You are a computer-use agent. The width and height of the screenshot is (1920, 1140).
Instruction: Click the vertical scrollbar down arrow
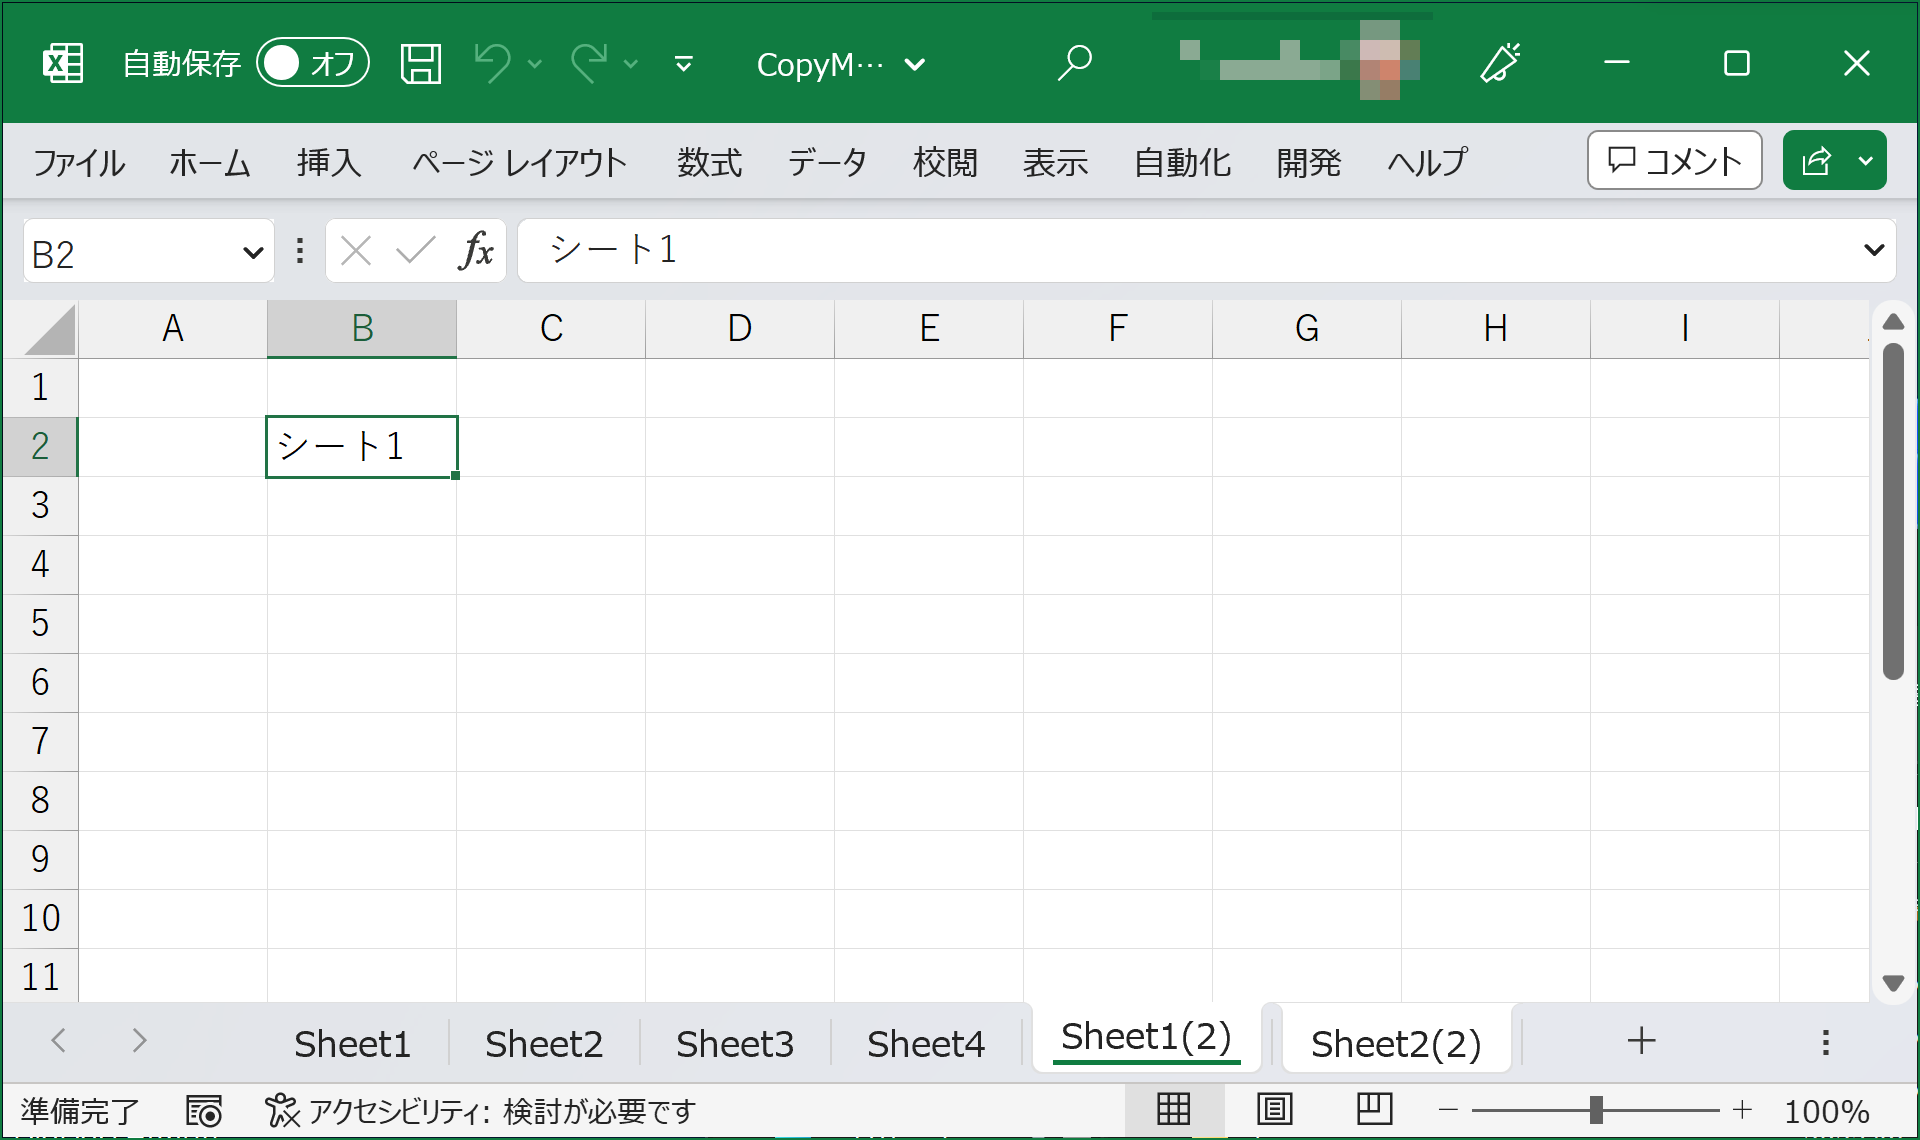pyautogui.click(x=1893, y=983)
